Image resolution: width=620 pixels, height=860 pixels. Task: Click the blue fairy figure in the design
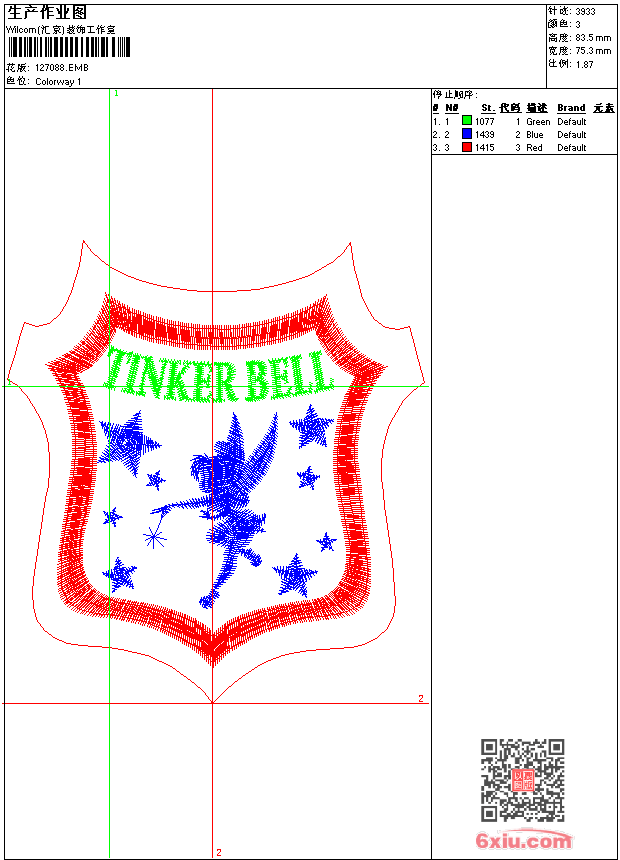point(228,510)
